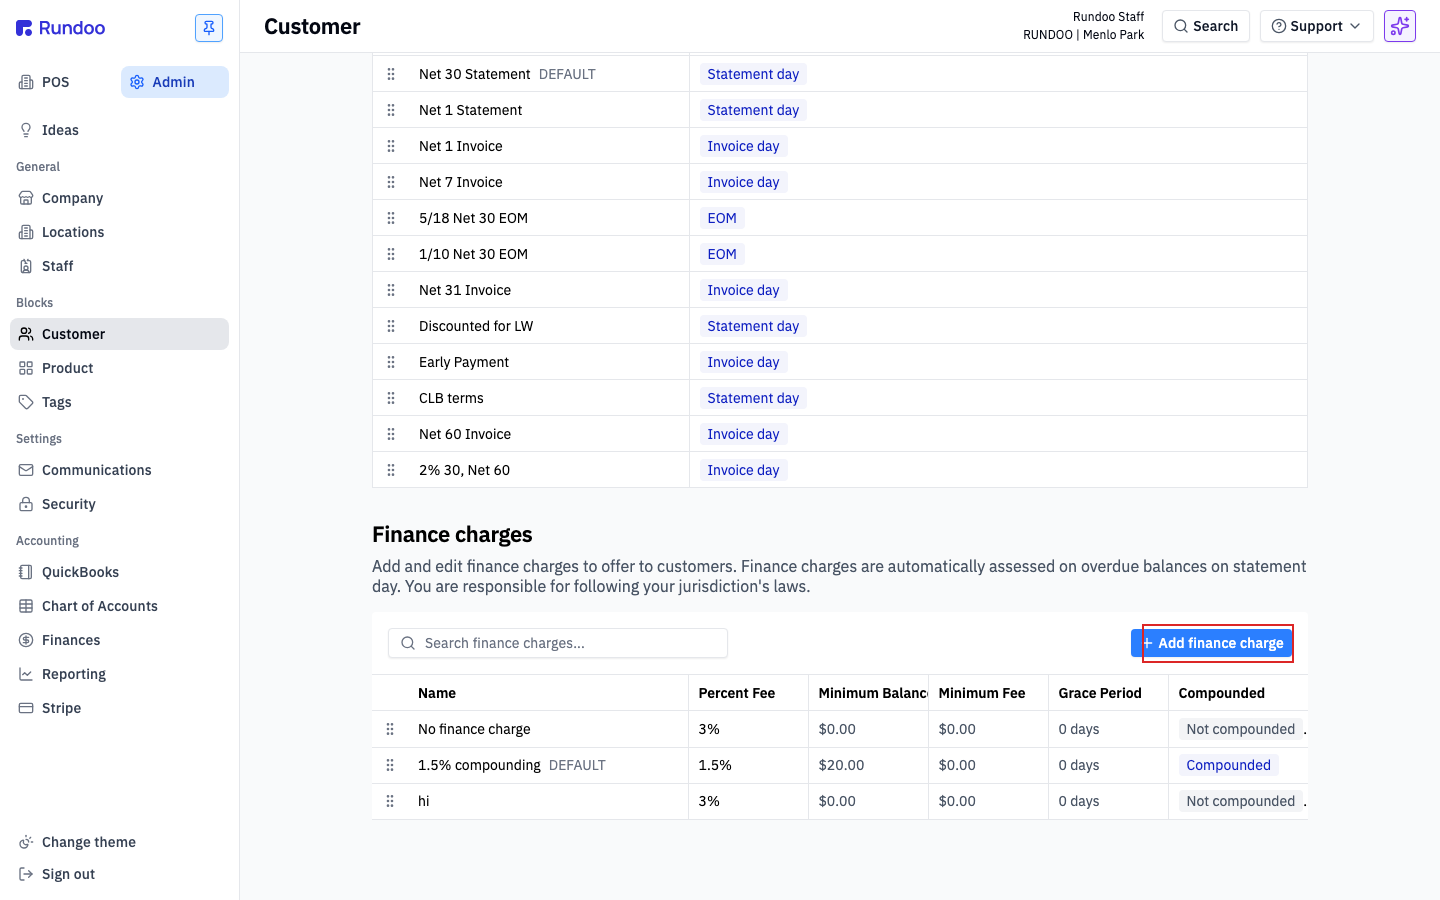Viewport: 1440px width, 900px height.
Task: Click the drag handle for Net 30 Statement
Action: [391, 74]
